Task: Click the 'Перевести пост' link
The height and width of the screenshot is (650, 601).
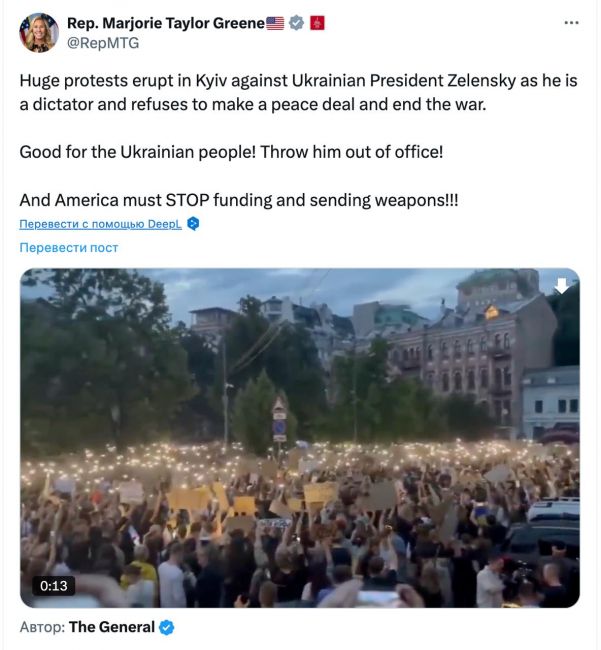Action: click(x=69, y=247)
